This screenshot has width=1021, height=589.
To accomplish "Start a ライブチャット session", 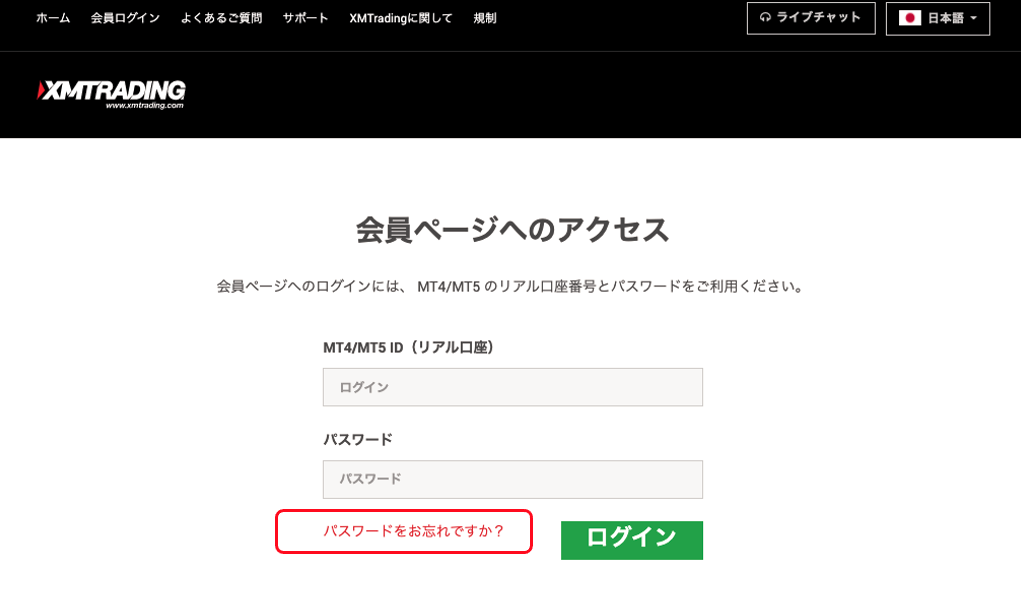I will (811, 18).
